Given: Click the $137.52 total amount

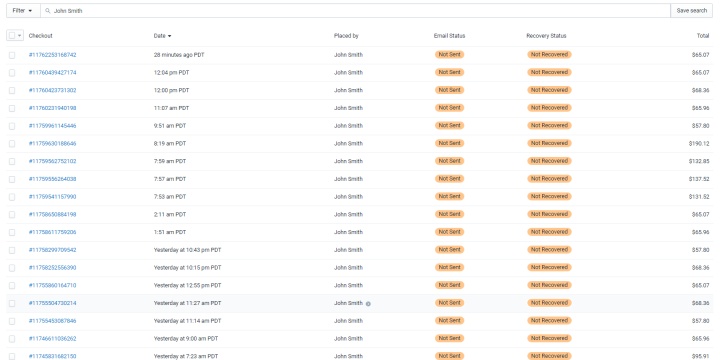Looking at the screenshot, I should [699, 179].
